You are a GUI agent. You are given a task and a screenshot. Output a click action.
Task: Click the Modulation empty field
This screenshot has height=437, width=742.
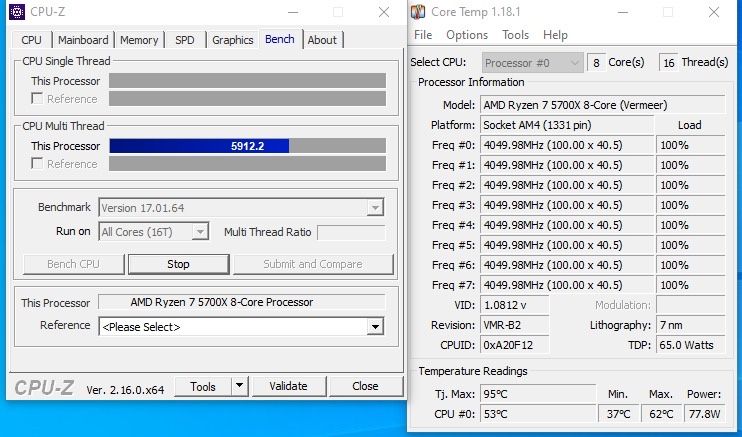(x=690, y=305)
